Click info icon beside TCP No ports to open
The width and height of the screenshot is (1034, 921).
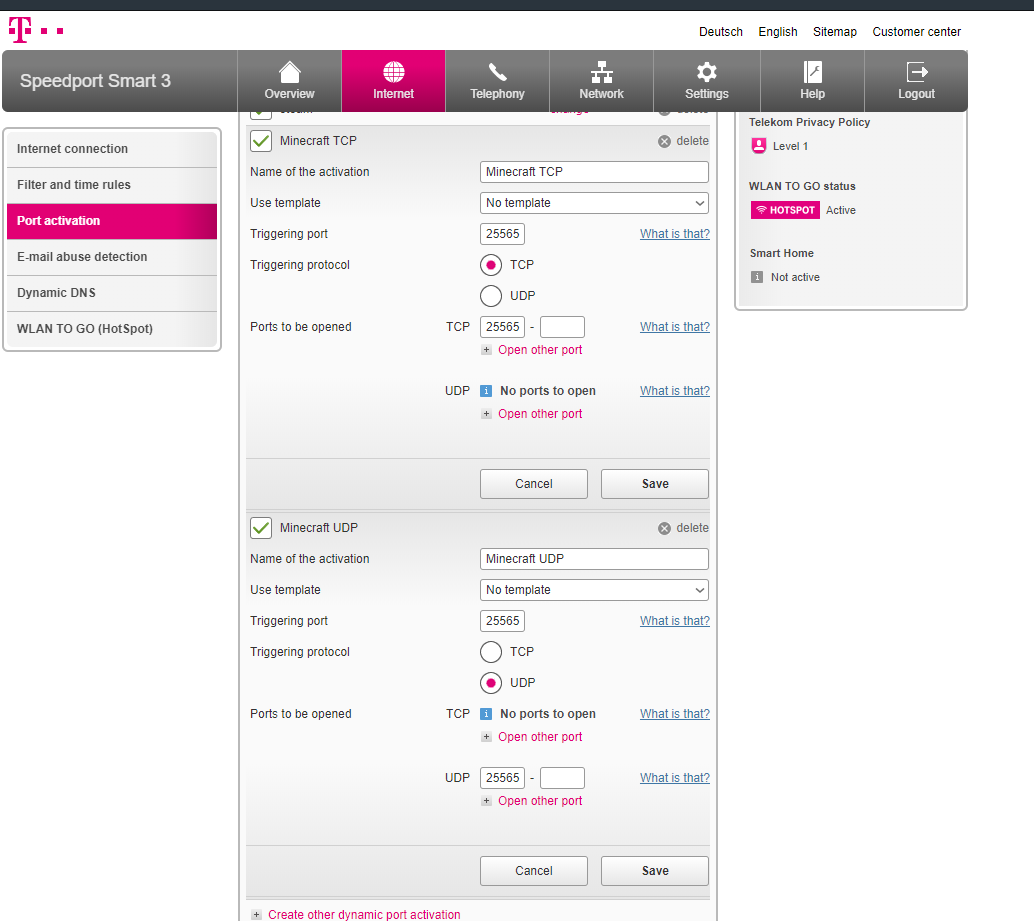click(486, 714)
